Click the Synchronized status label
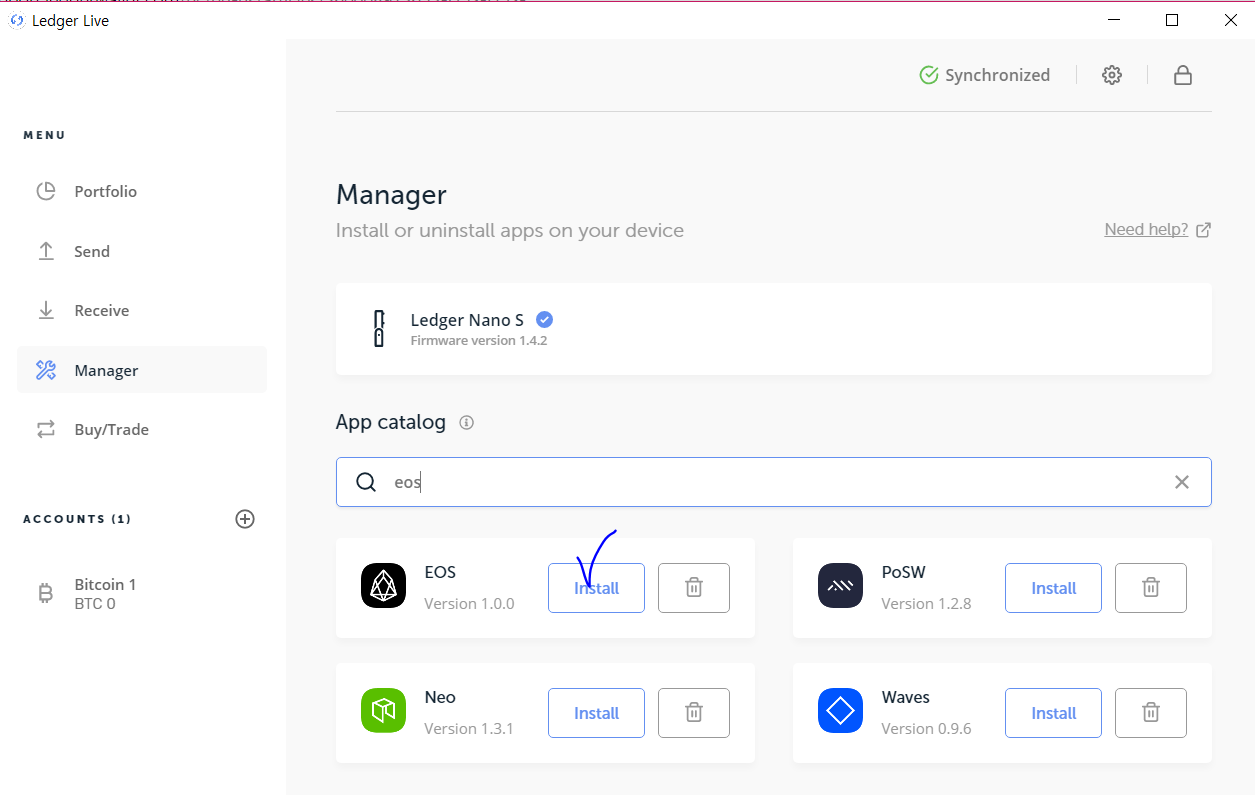 (997, 75)
